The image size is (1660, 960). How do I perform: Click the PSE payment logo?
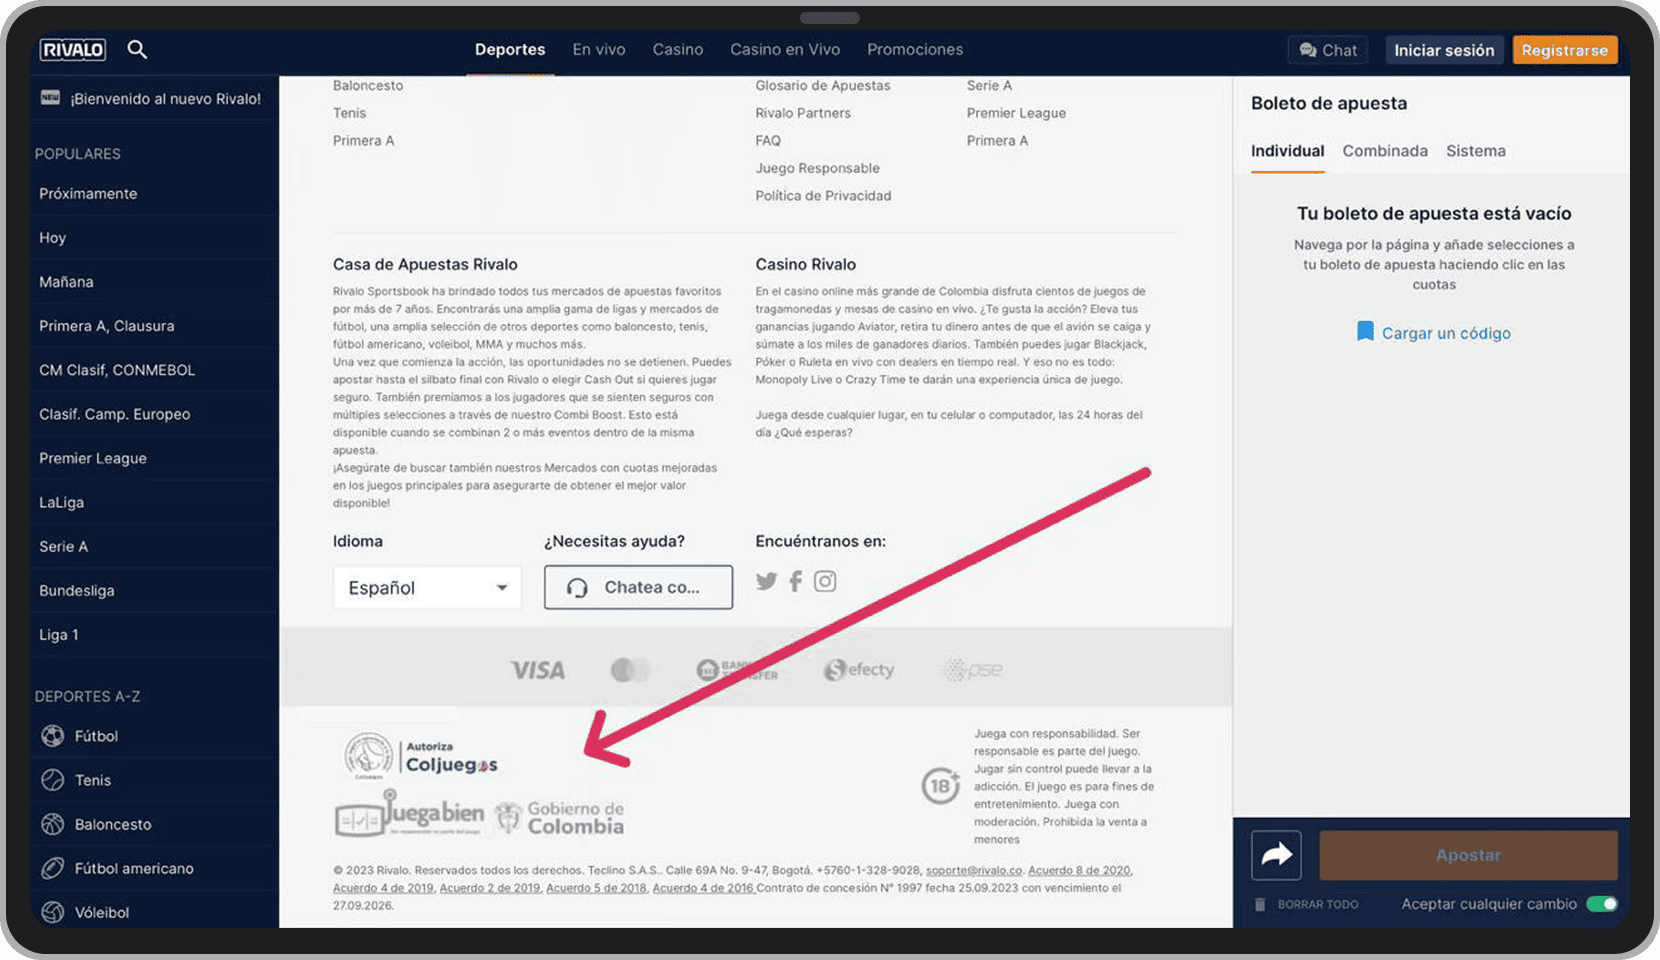point(972,670)
